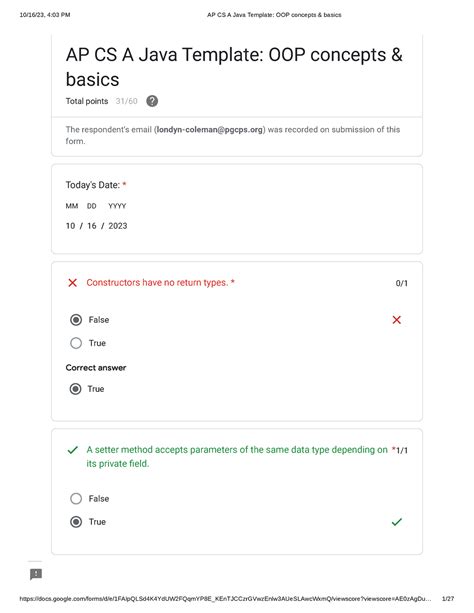Click the red X next to False answer
Image resolution: width=474 pixels, height=613 pixels.
click(397, 320)
